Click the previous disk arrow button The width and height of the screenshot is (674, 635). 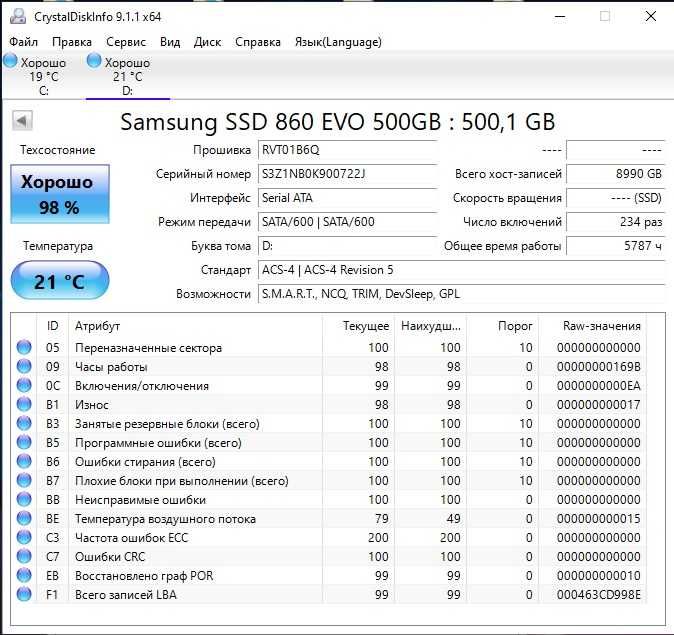22,121
